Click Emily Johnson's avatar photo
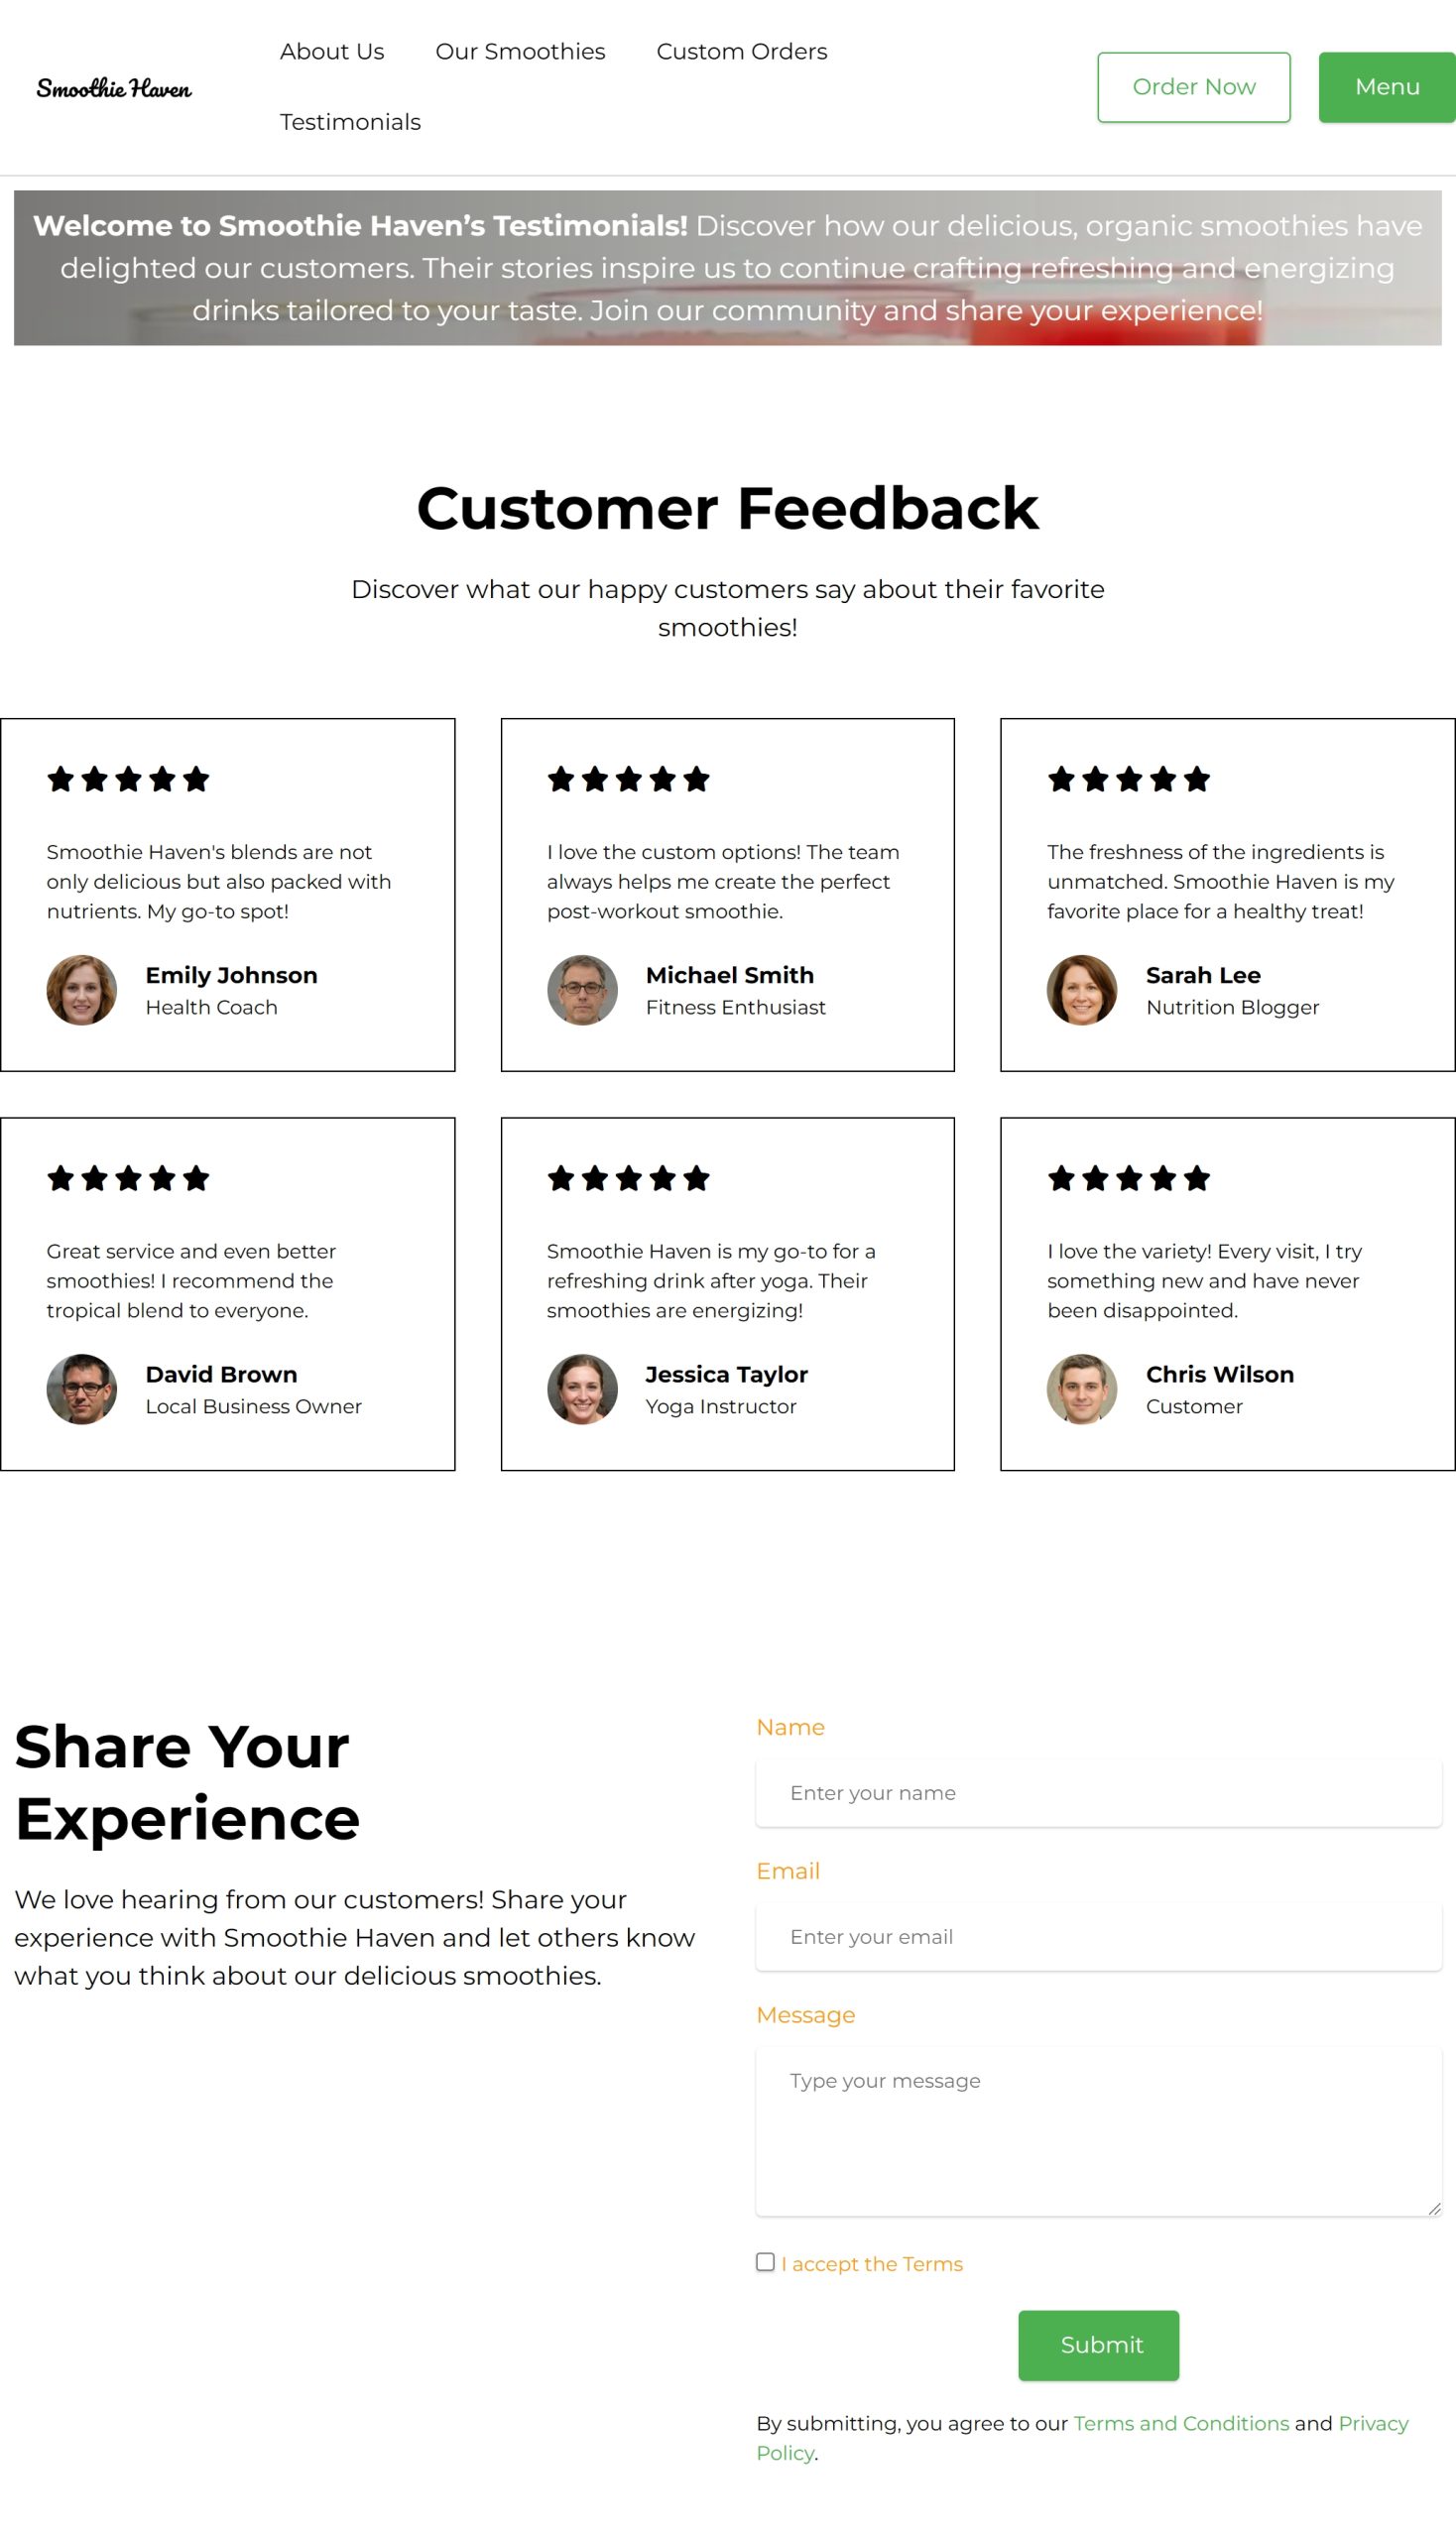Screen dimensions: 1456x2539 point(82,990)
